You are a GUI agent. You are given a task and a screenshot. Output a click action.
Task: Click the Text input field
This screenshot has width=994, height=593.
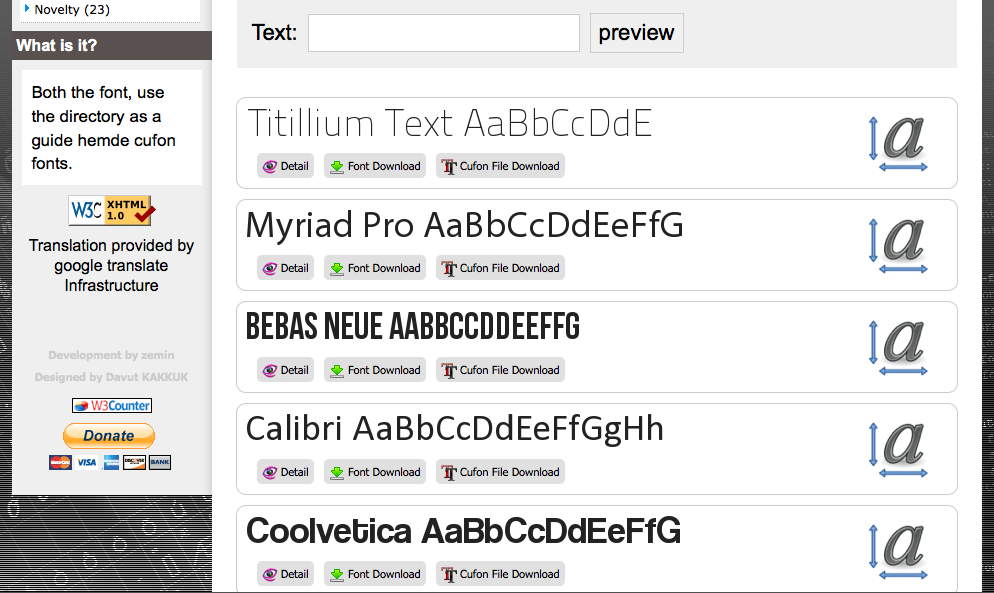coord(443,33)
